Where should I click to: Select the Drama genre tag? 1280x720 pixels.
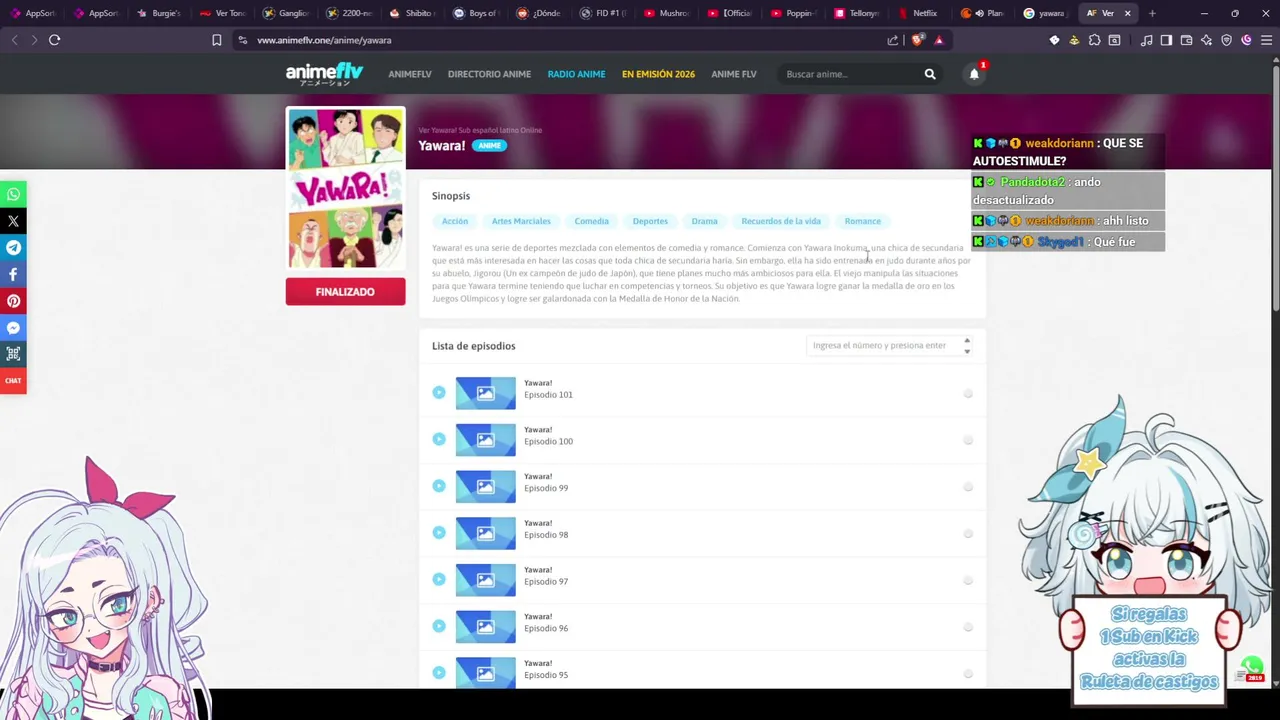pyautogui.click(x=704, y=221)
